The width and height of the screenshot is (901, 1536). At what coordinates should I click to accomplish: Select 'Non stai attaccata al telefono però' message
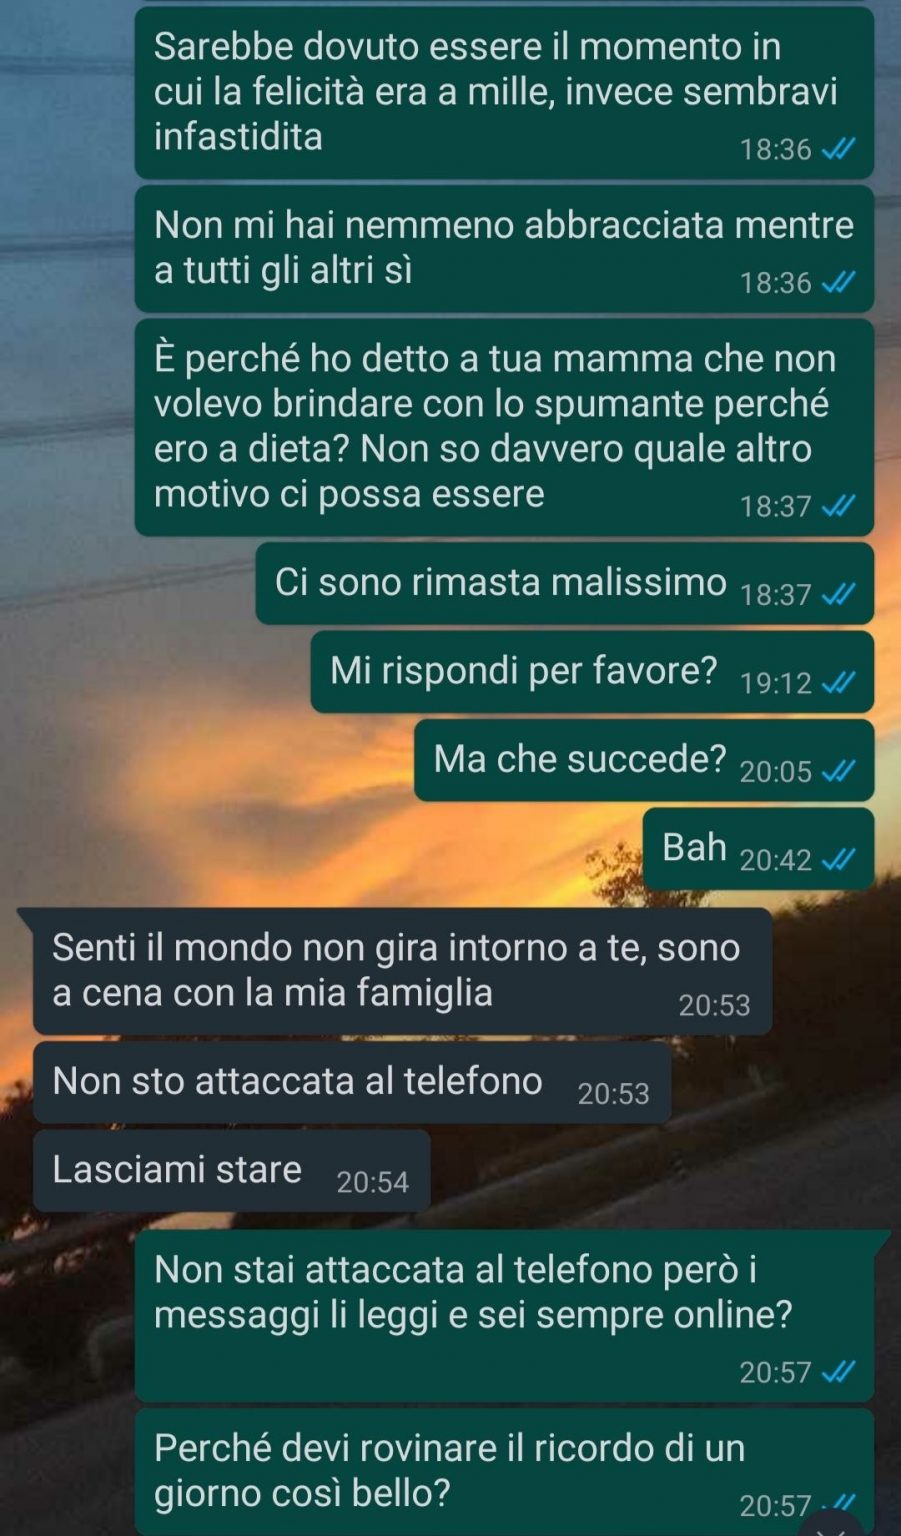coord(504,1316)
